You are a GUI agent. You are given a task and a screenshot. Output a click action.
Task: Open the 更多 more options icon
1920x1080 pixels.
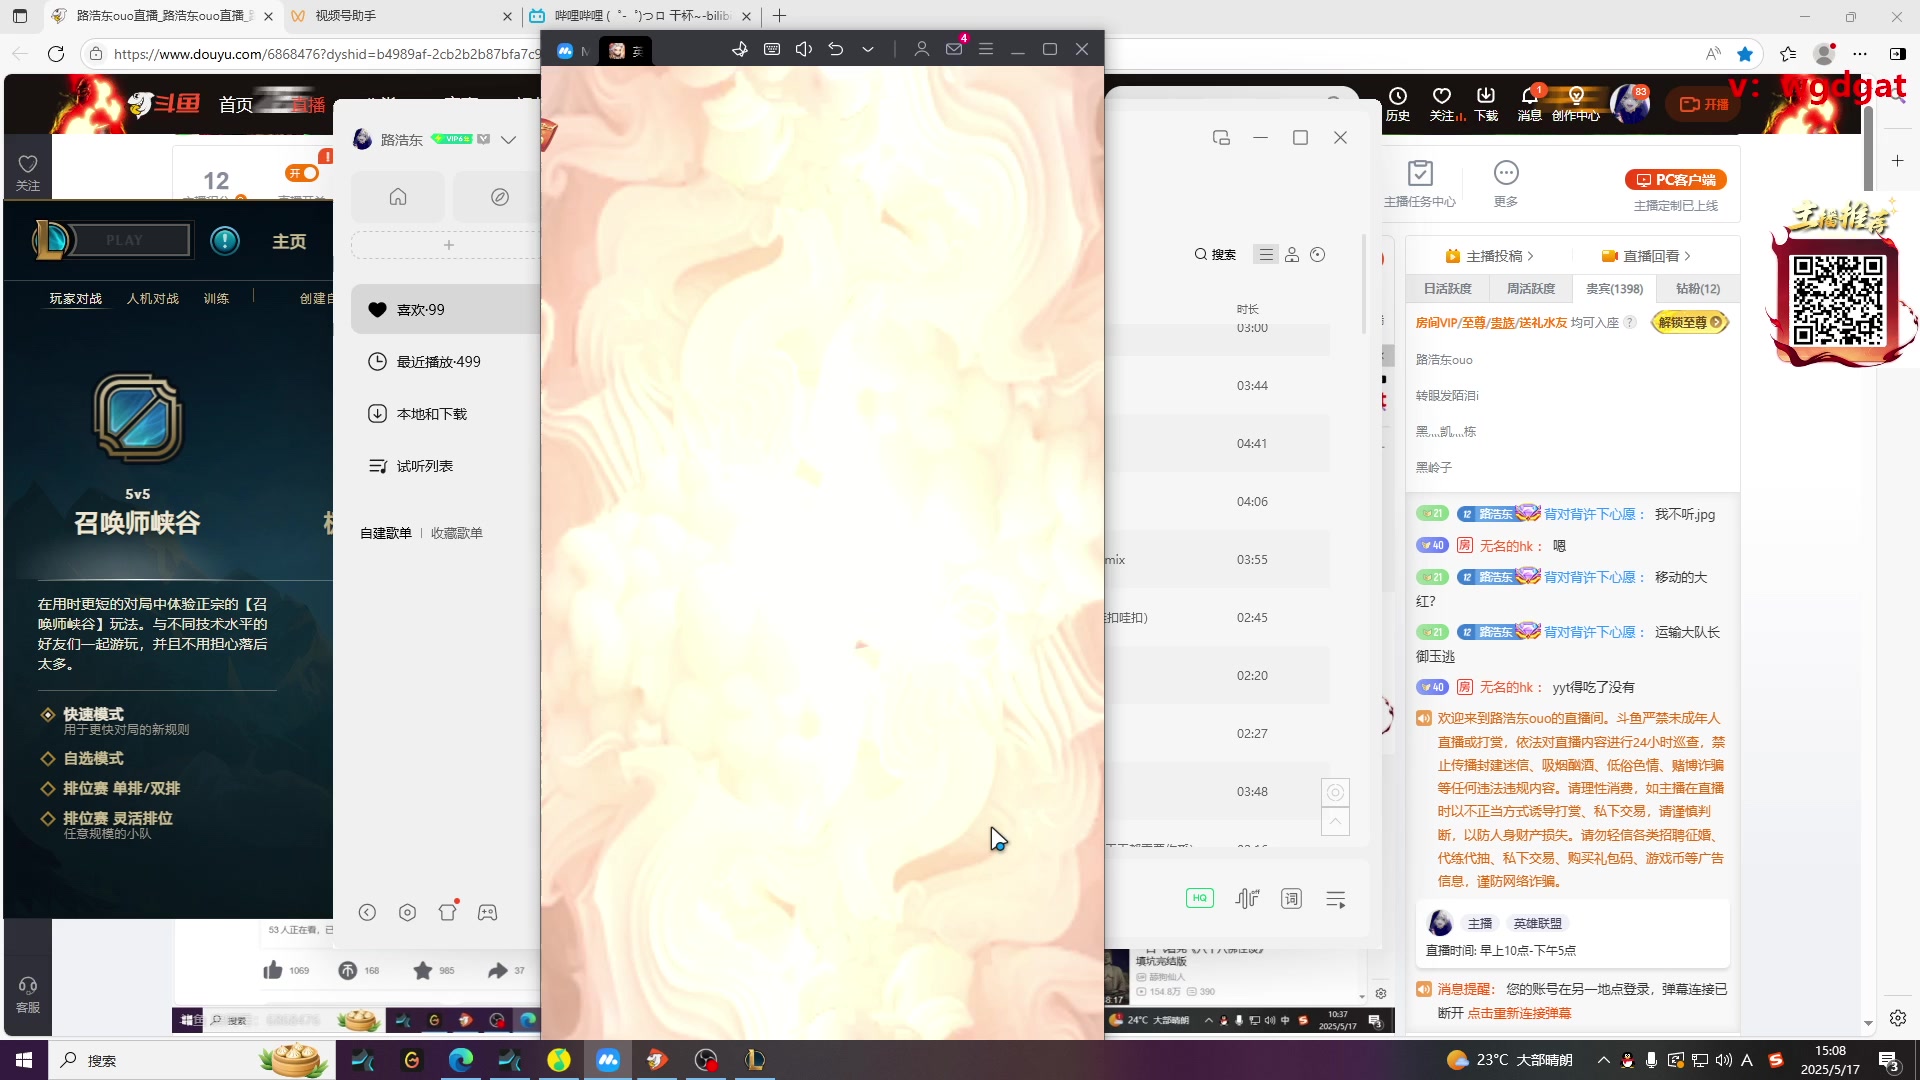point(1506,183)
